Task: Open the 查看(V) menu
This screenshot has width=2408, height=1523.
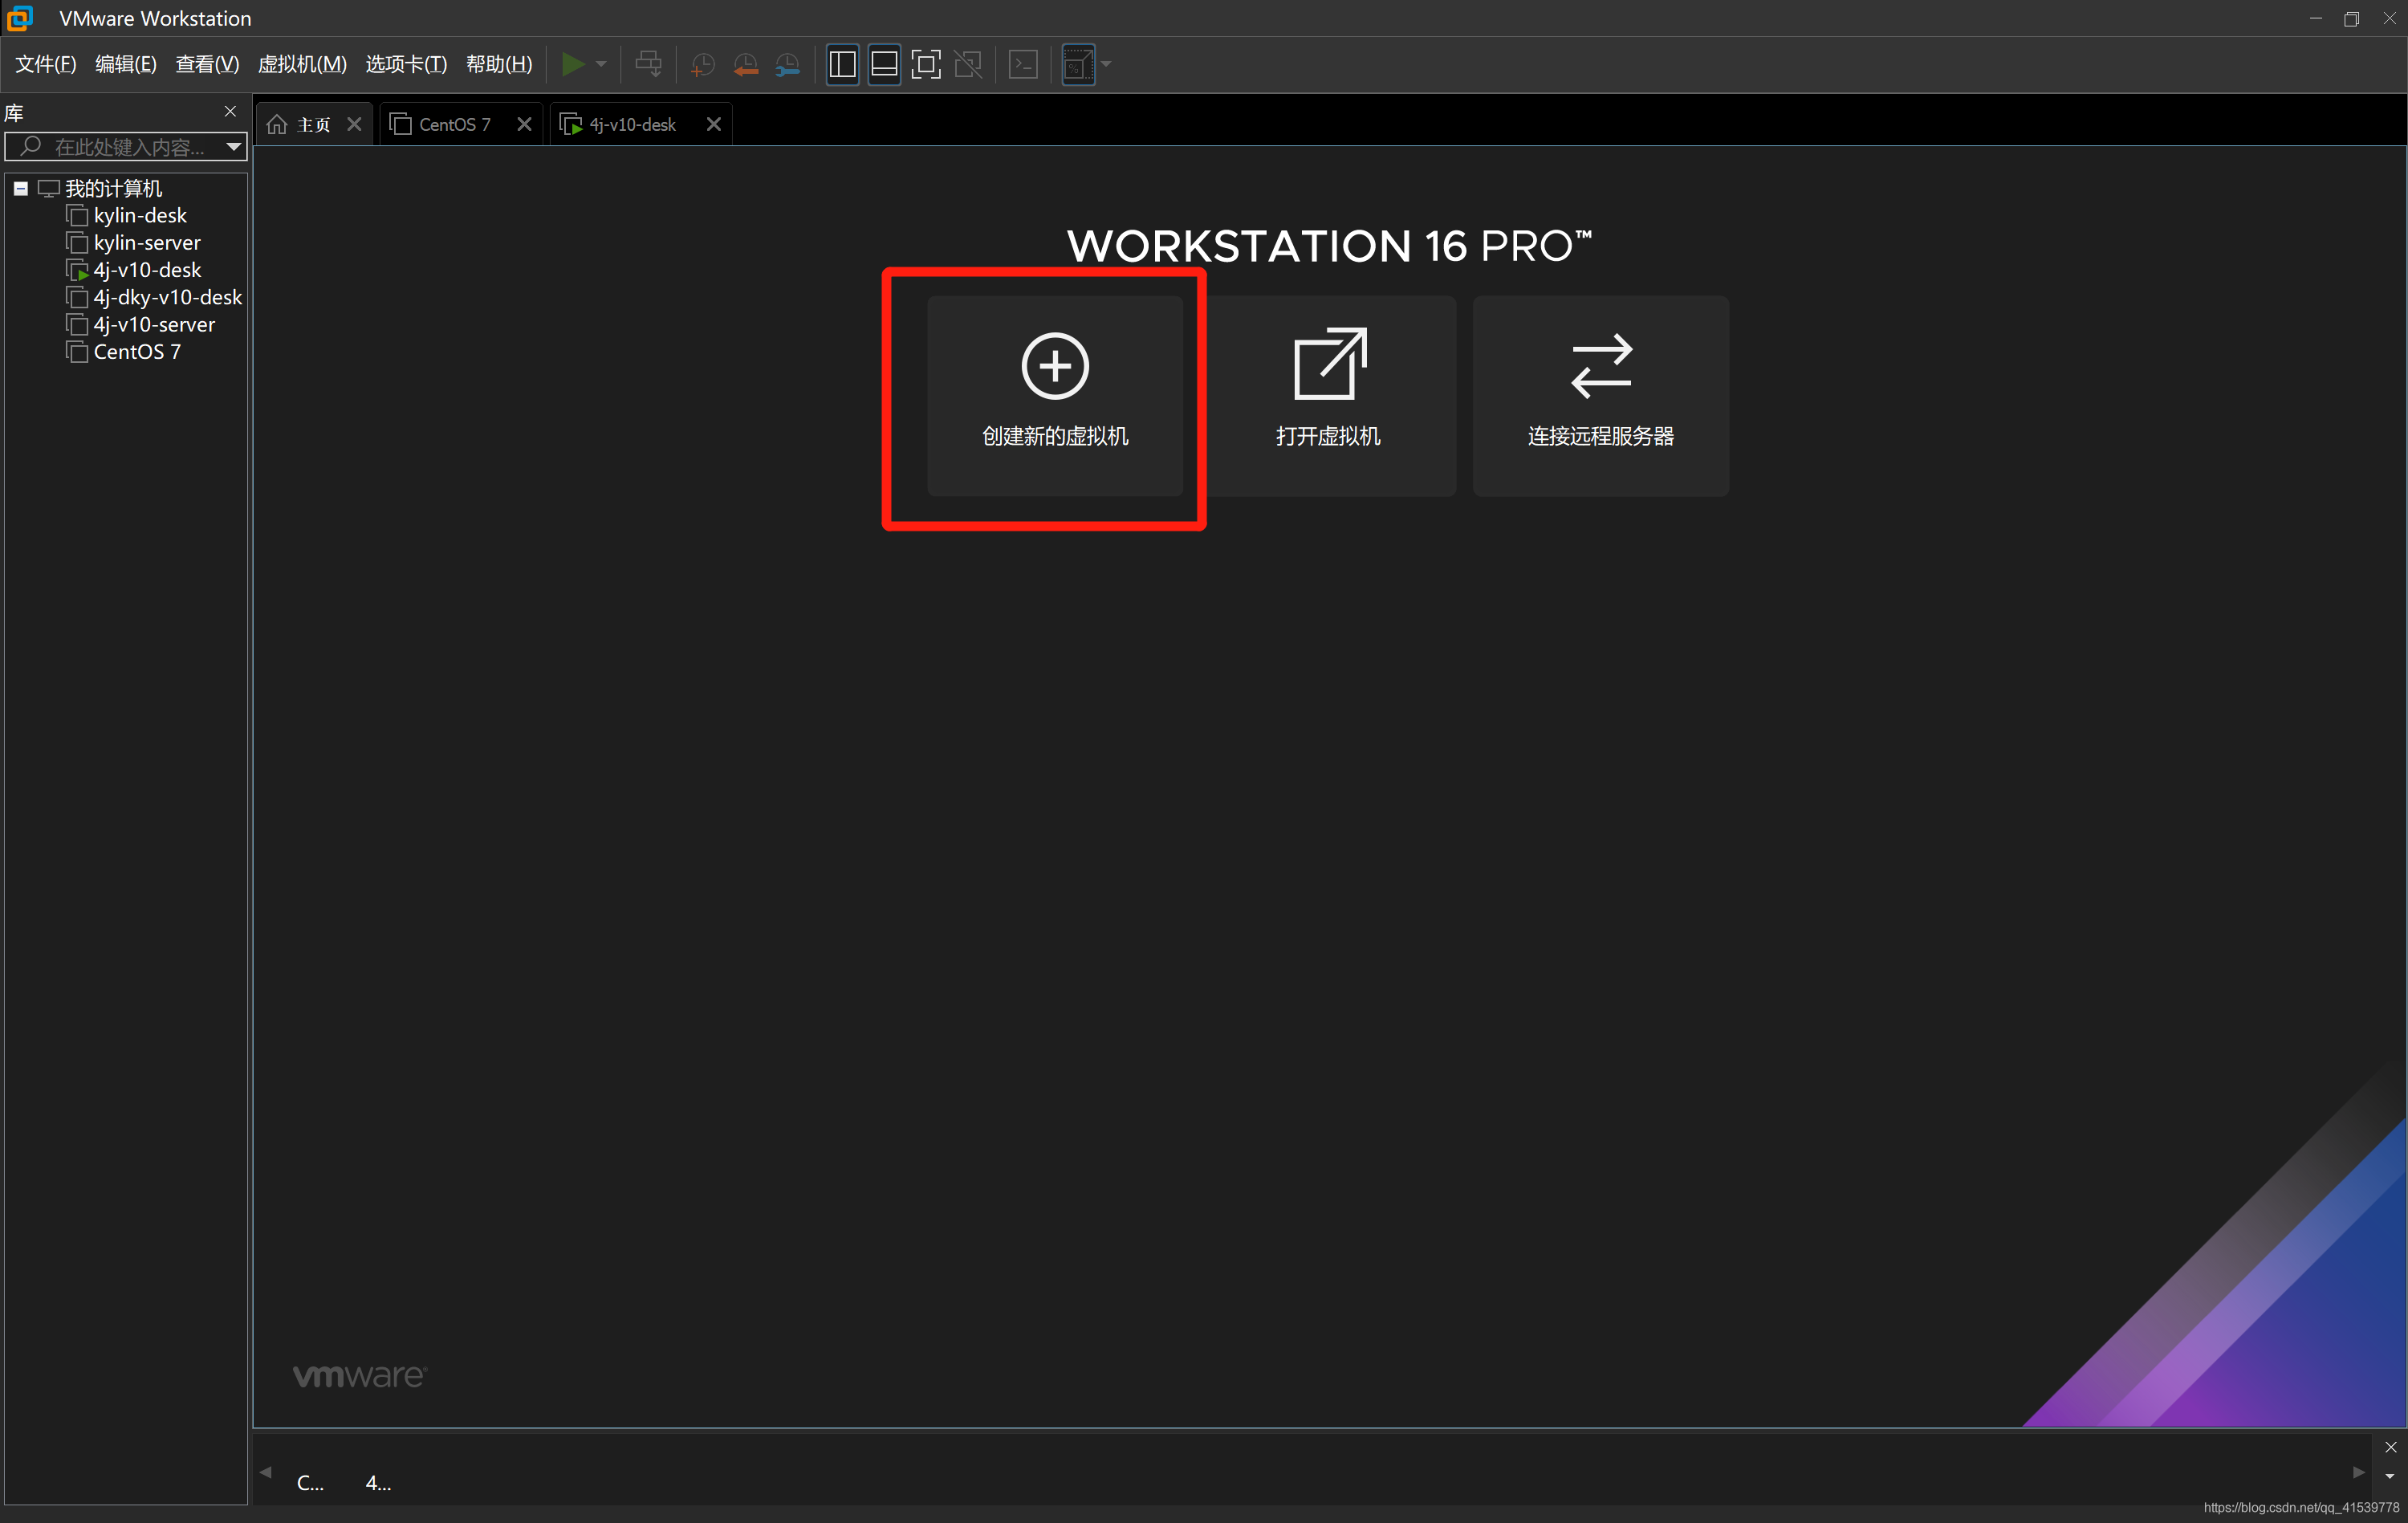Action: 207,65
